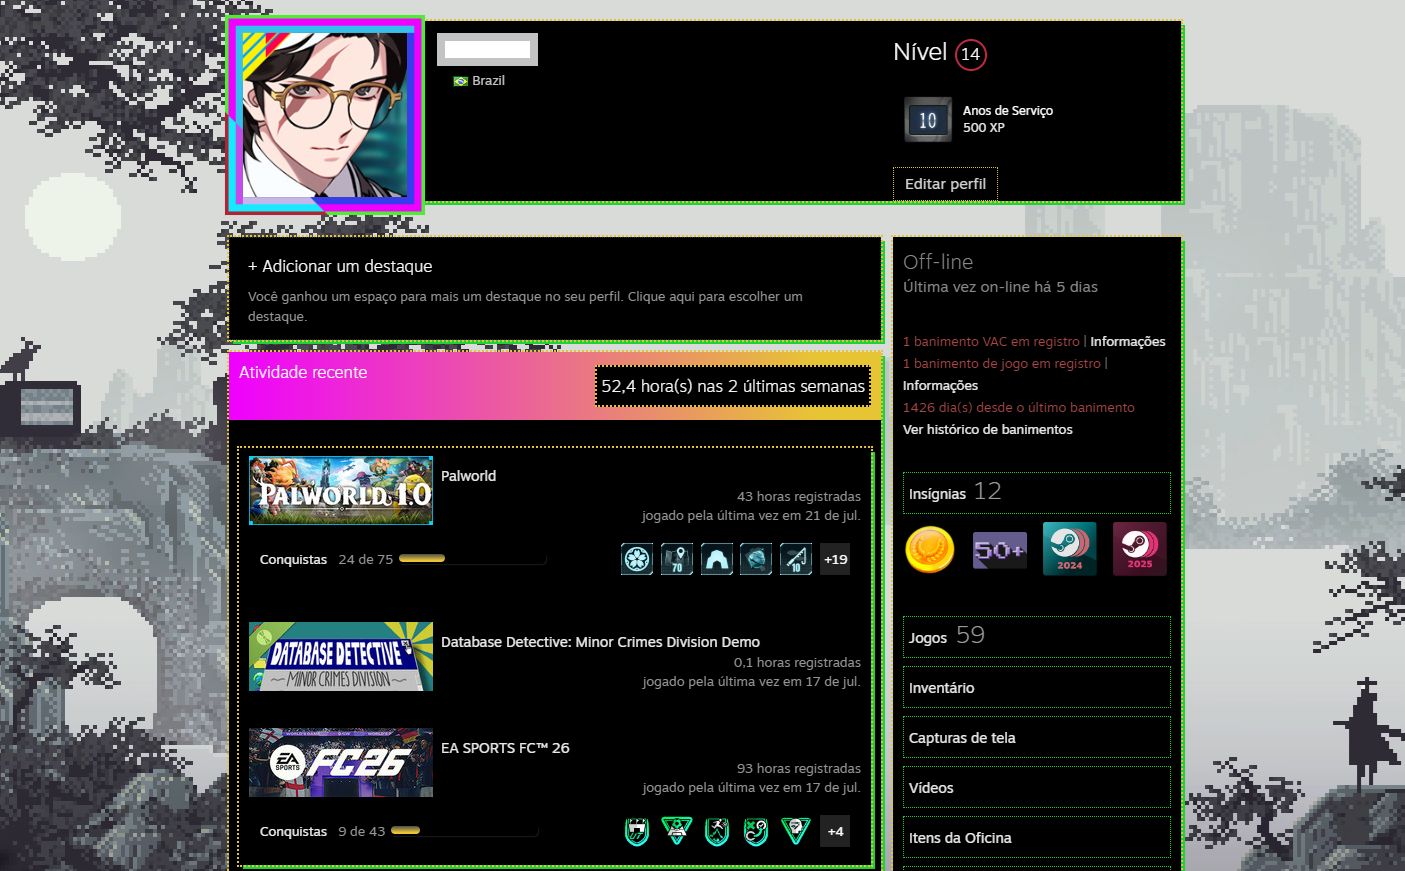Open the Jogos 59 list
Screen dimensions: 1405x871
(x=1037, y=637)
